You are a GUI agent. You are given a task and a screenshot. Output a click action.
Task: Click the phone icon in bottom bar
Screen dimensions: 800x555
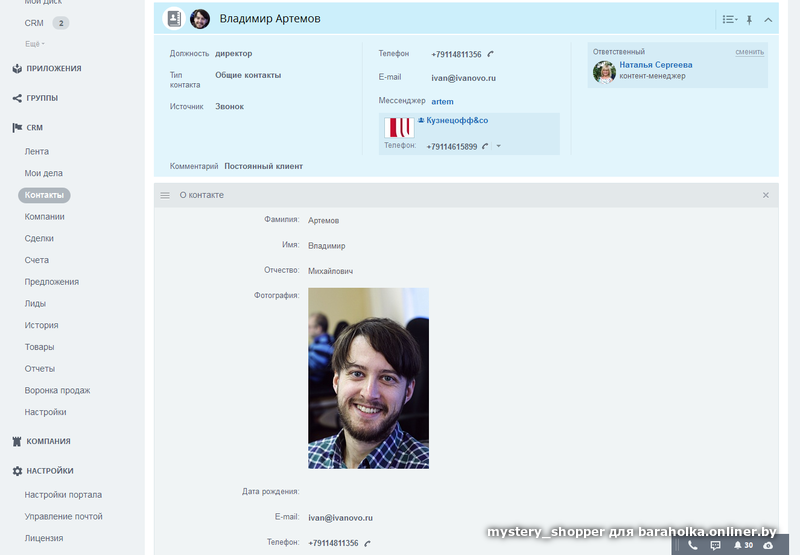692,545
